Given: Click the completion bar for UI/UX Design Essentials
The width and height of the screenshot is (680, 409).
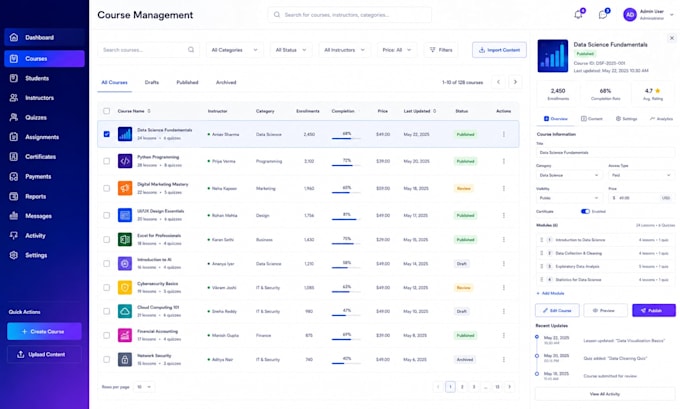Looking at the screenshot, I should point(346,219).
